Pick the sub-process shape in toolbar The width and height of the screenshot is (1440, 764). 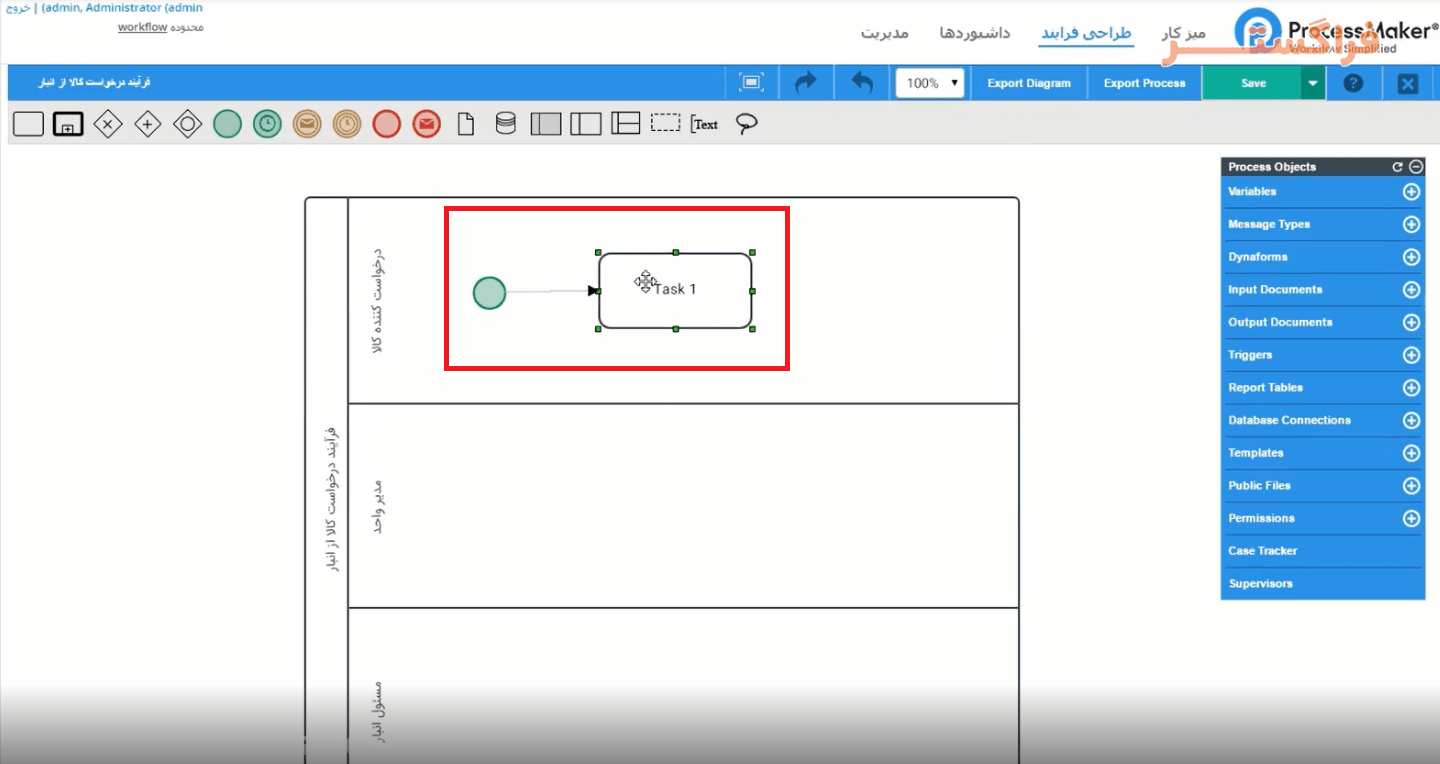point(68,124)
